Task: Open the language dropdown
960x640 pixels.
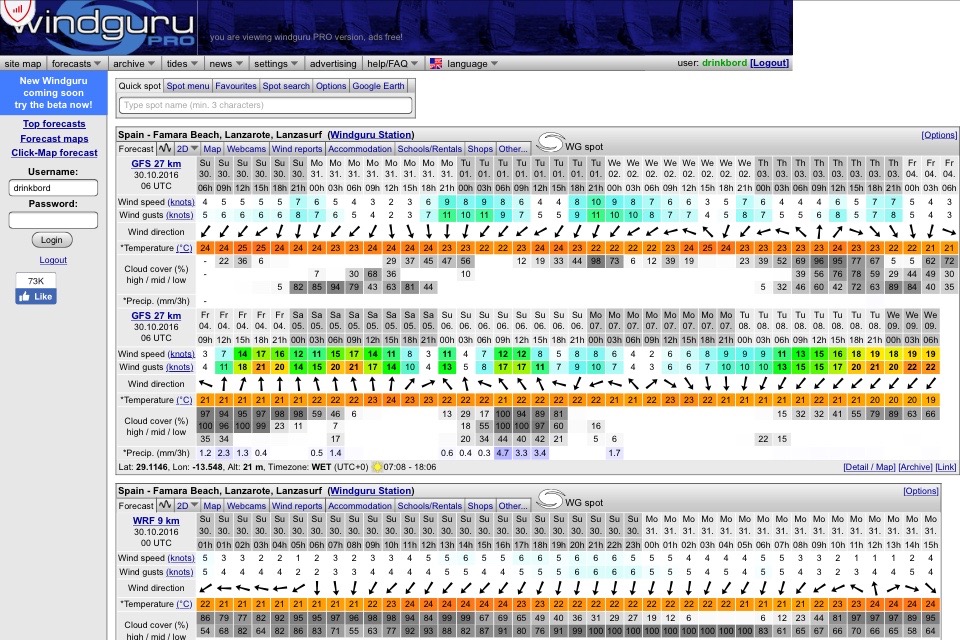Action: [x=472, y=64]
